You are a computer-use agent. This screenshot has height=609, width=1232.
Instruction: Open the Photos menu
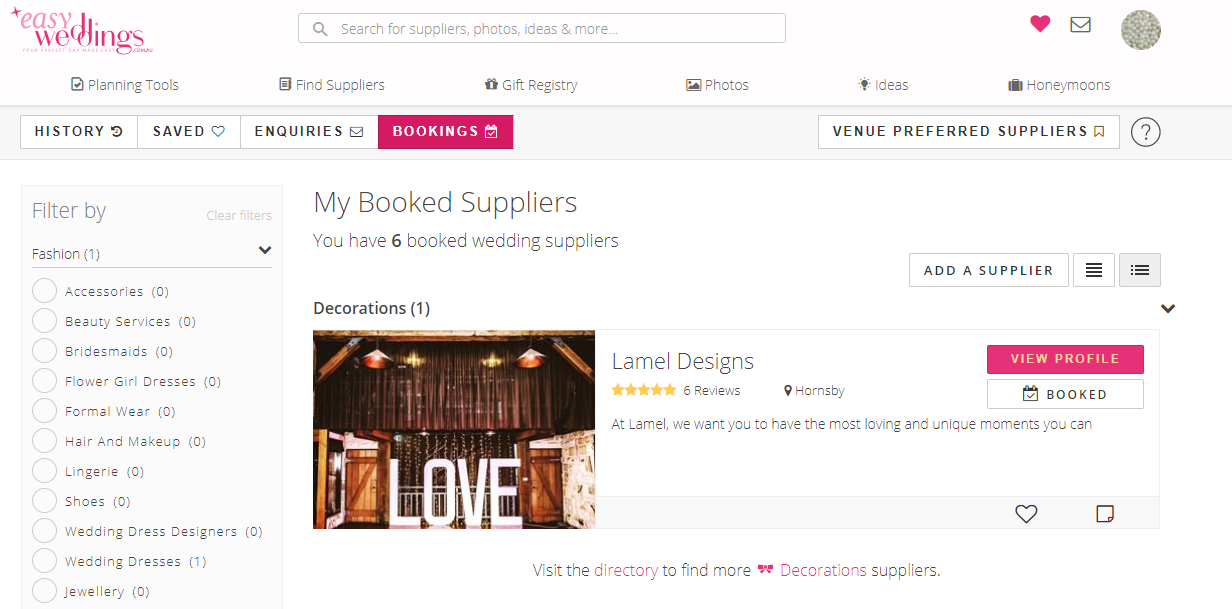click(717, 85)
